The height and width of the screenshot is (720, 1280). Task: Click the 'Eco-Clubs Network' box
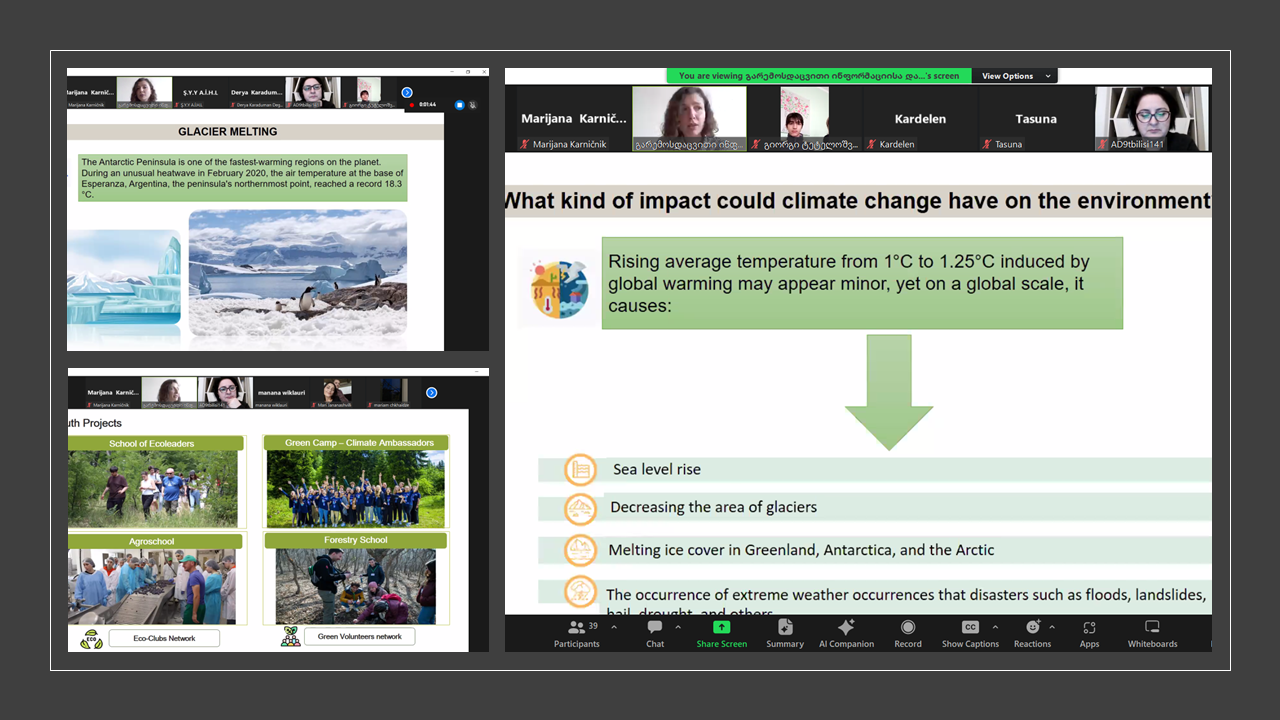coord(164,638)
